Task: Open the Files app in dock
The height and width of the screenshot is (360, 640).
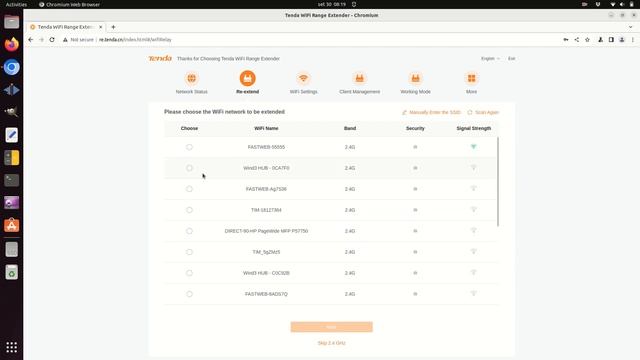Action: [x=11, y=22]
